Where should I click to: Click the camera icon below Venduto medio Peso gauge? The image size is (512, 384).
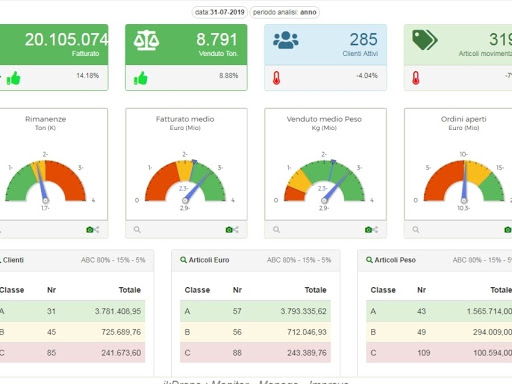[x=368, y=230]
